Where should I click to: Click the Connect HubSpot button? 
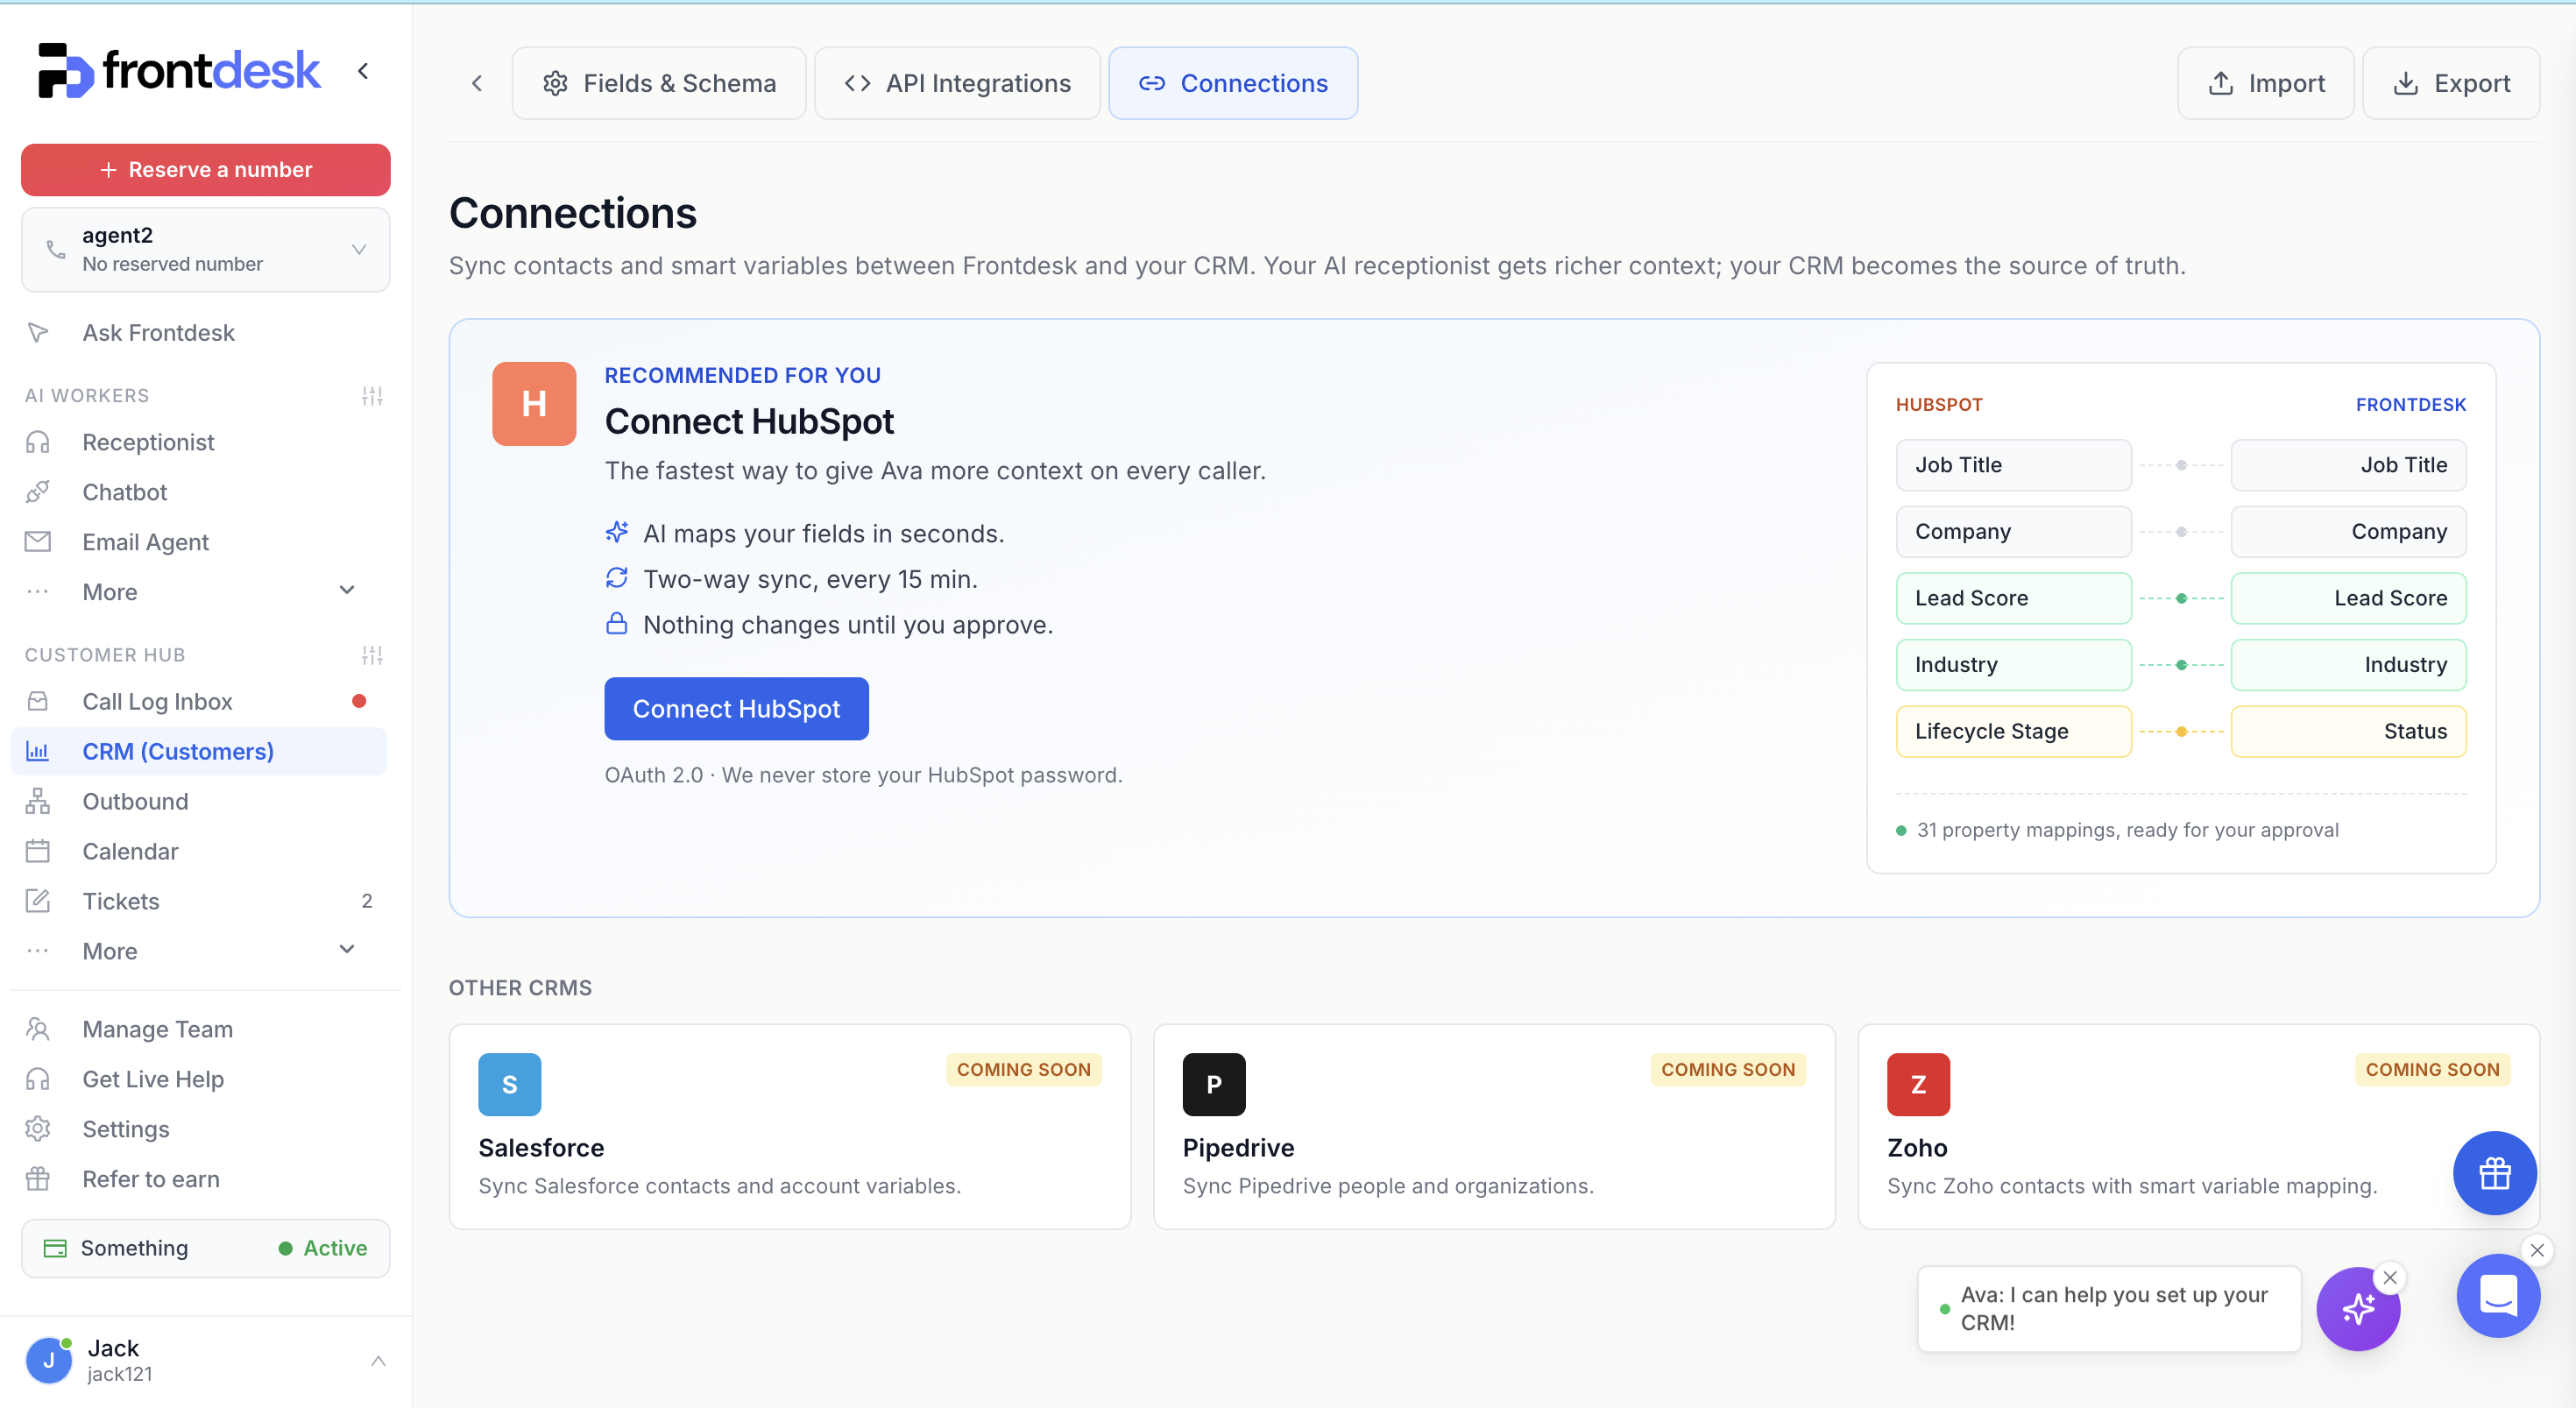(x=736, y=709)
